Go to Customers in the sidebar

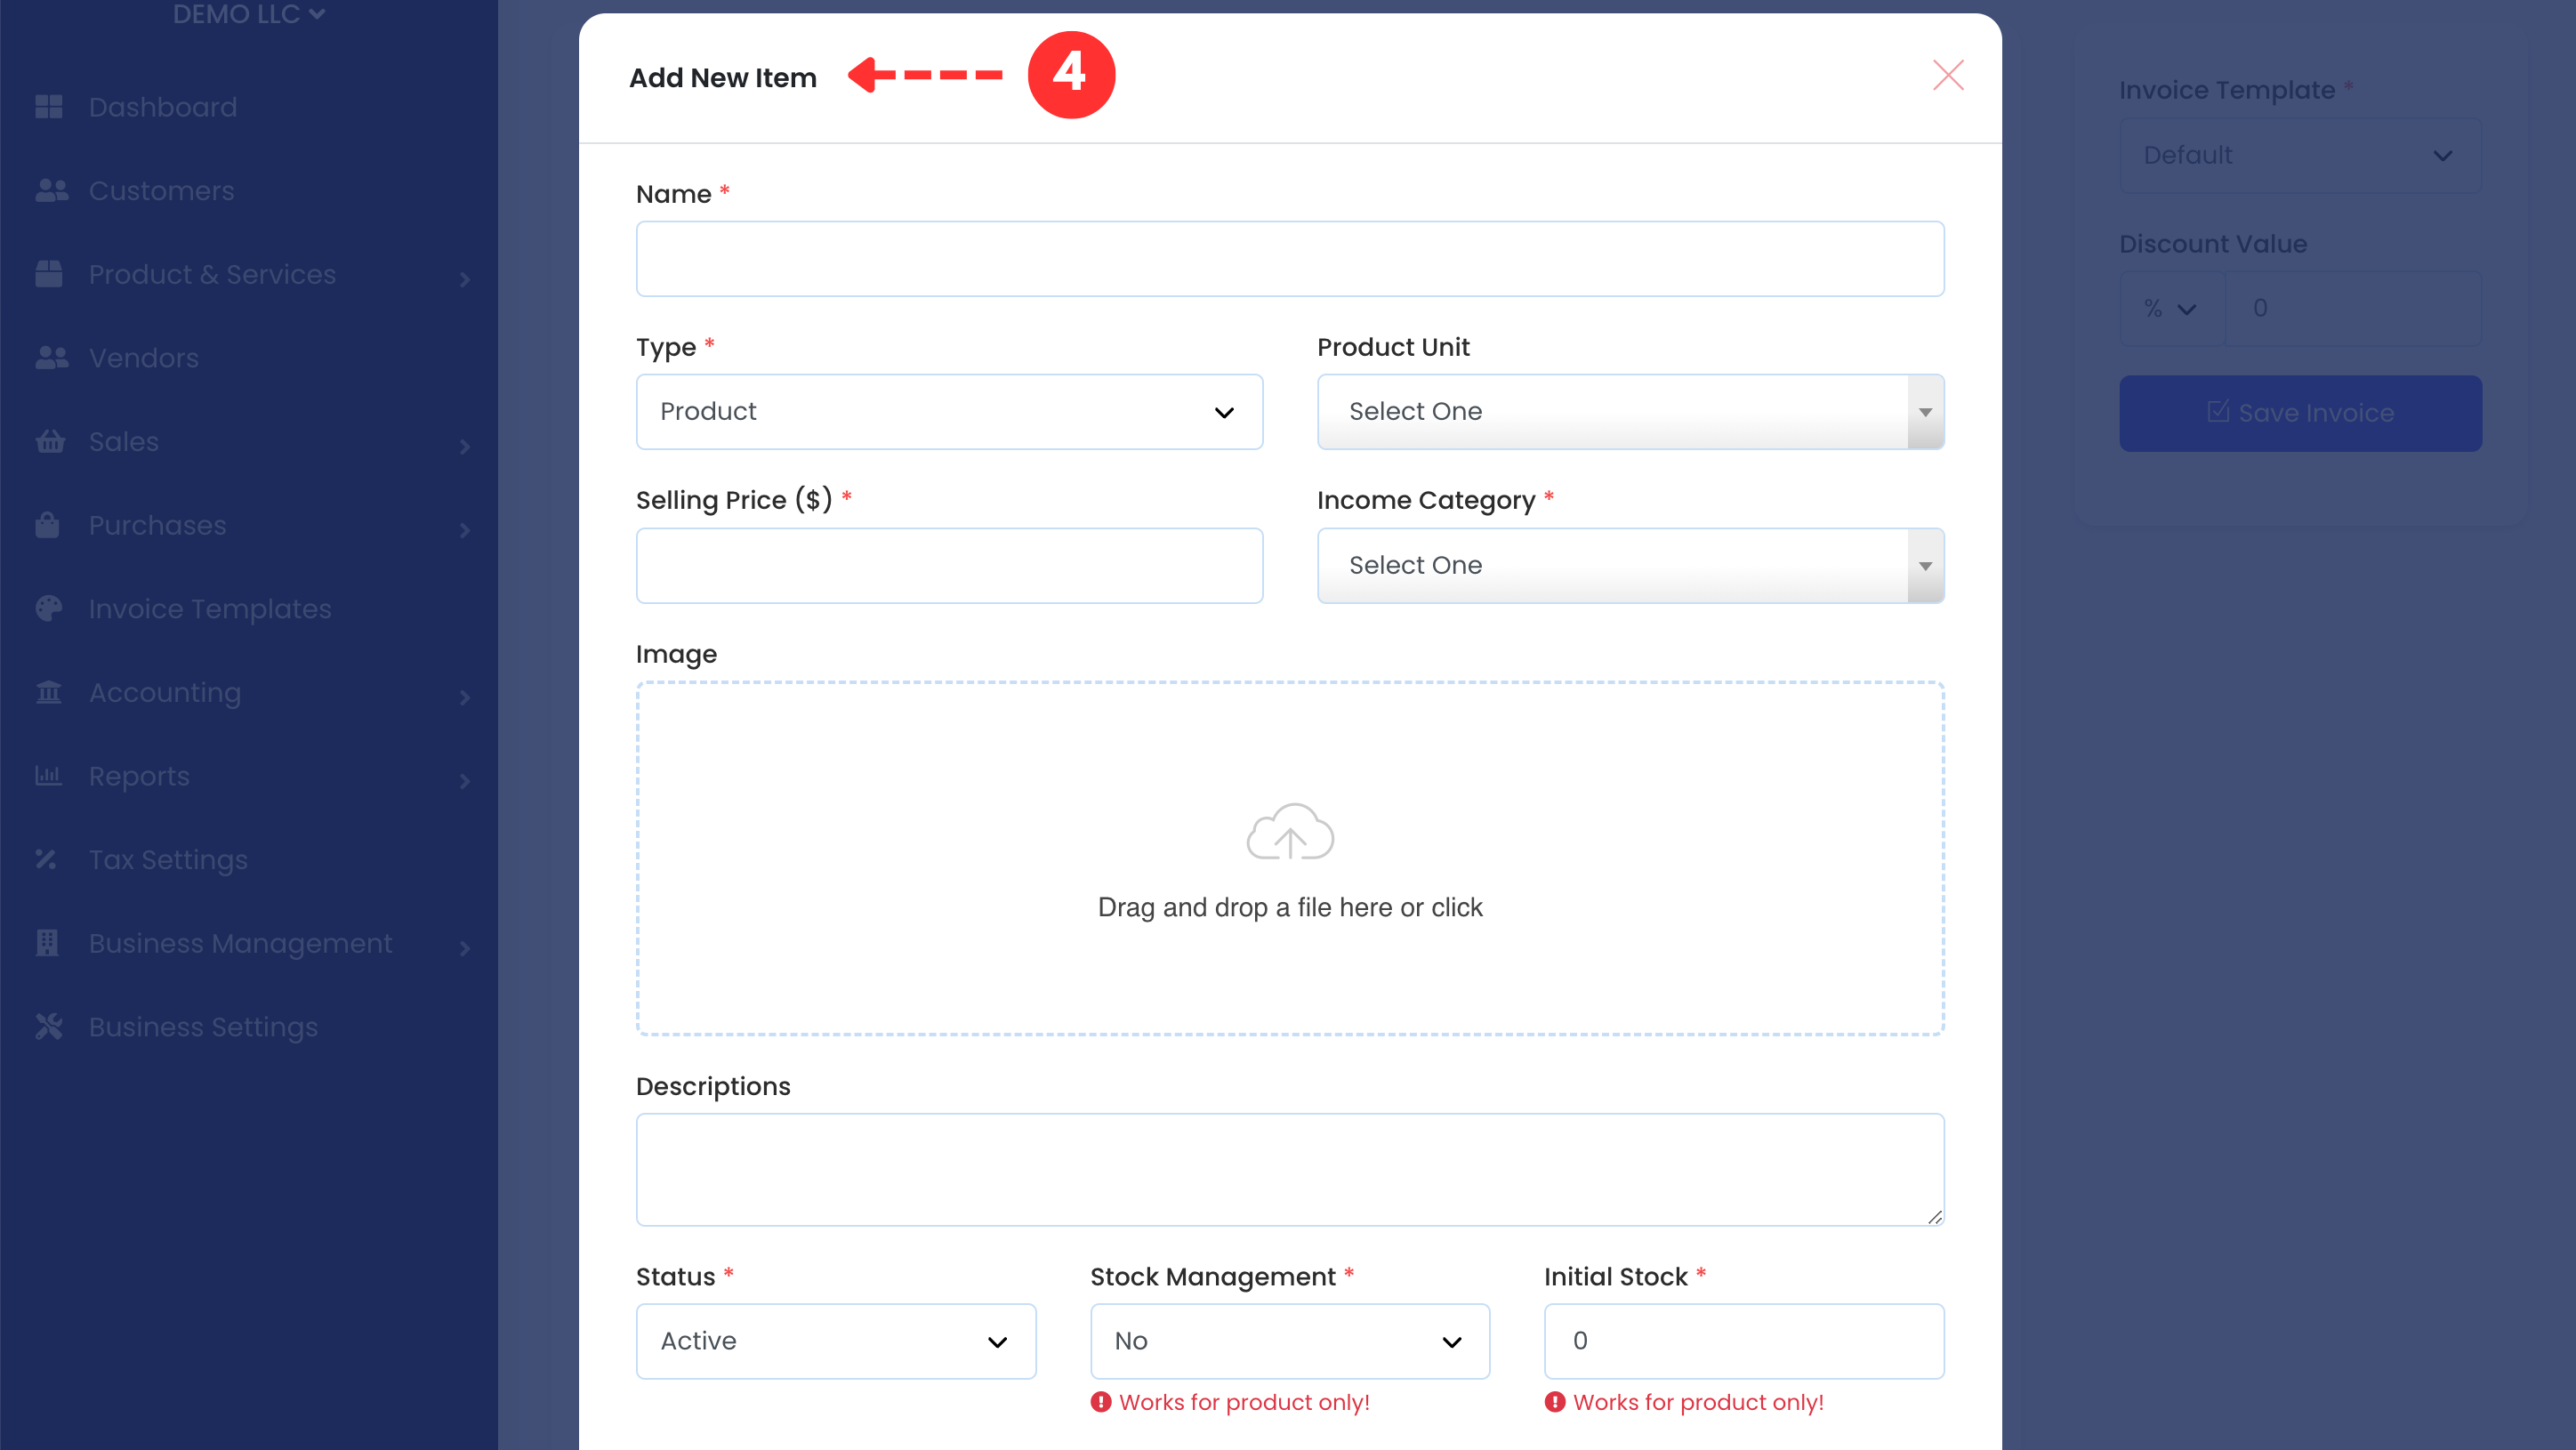(162, 190)
